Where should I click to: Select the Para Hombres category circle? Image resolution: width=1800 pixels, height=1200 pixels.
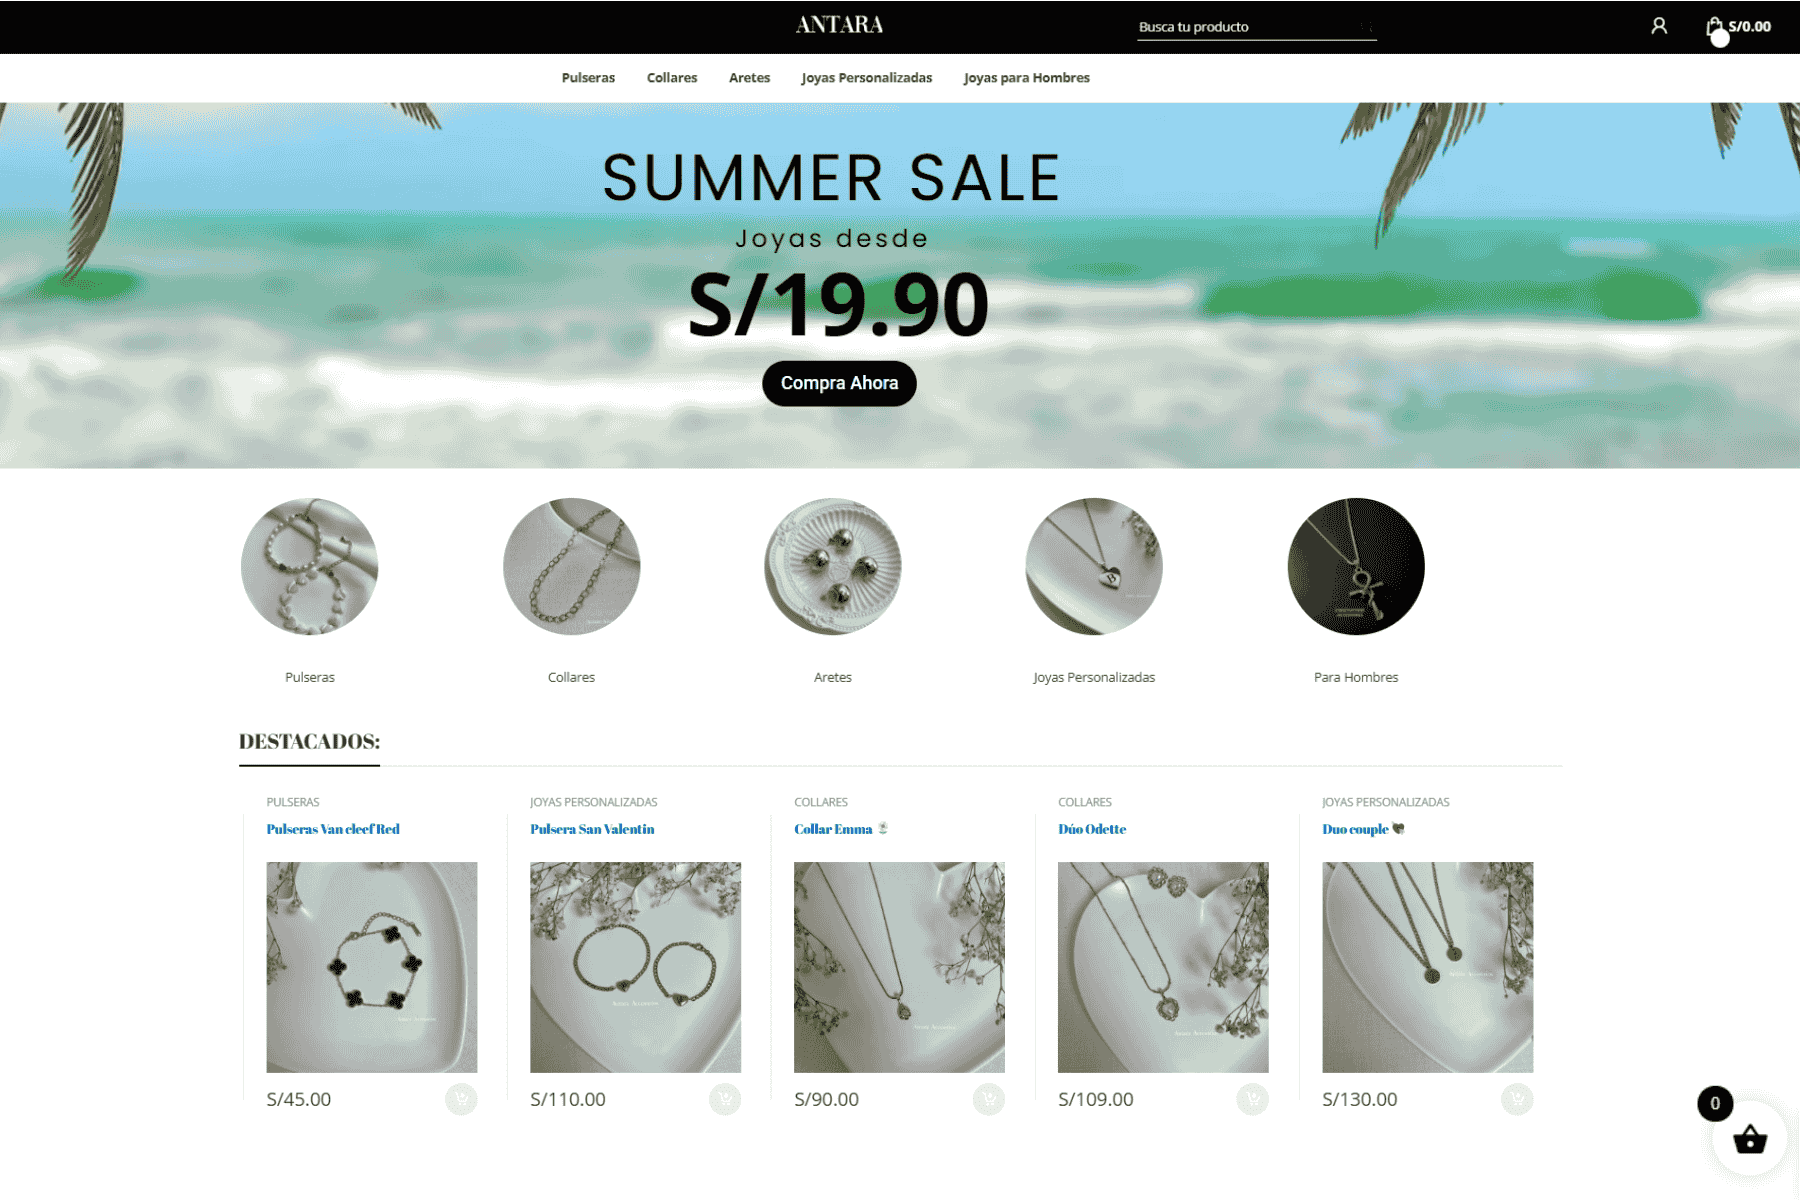point(1356,566)
